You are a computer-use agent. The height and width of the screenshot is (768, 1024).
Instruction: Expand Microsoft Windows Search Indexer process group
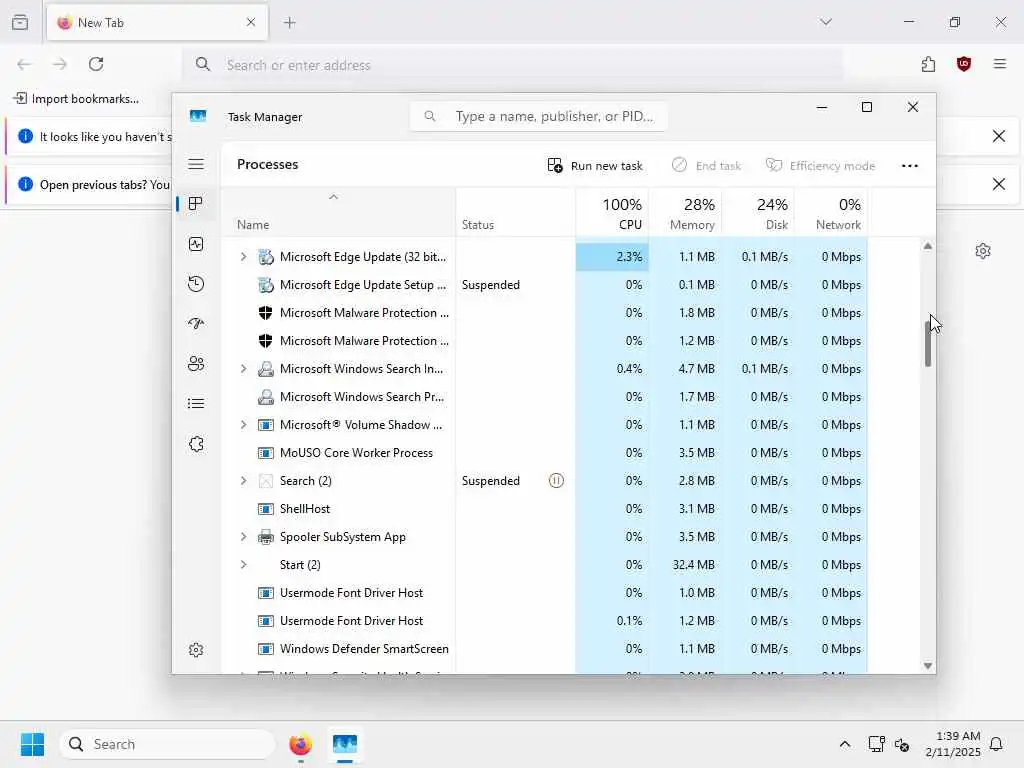243,369
